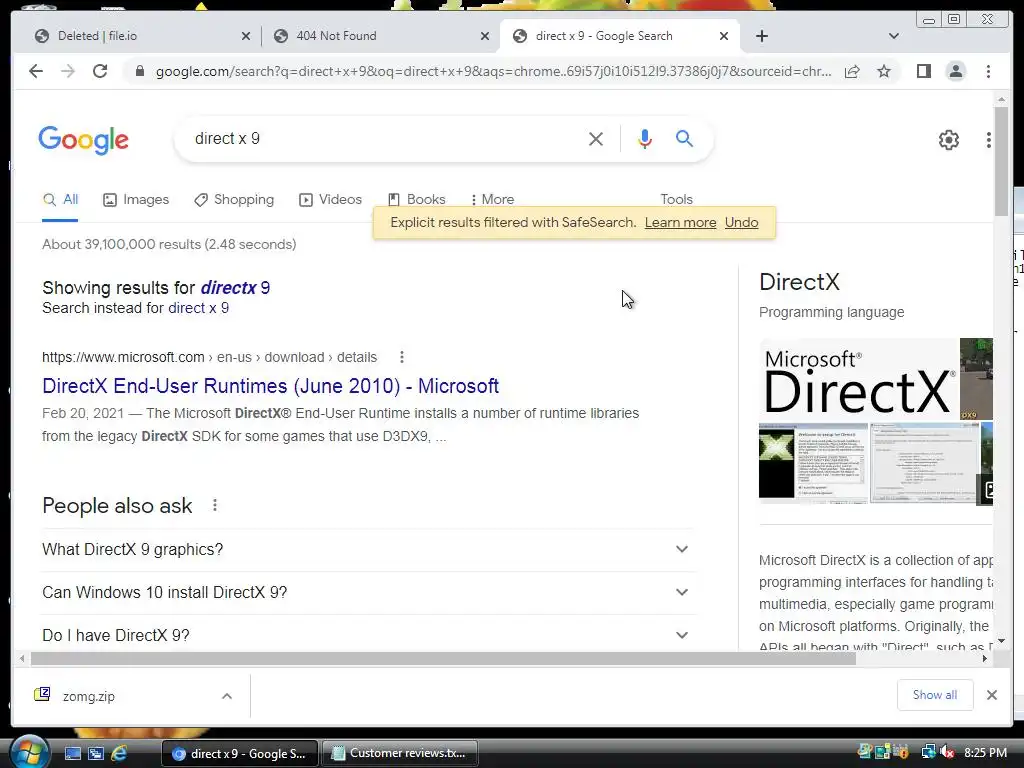Click the vertical page scrollbar thumb
Viewport: 1024px width, 768px height.
1001,161
